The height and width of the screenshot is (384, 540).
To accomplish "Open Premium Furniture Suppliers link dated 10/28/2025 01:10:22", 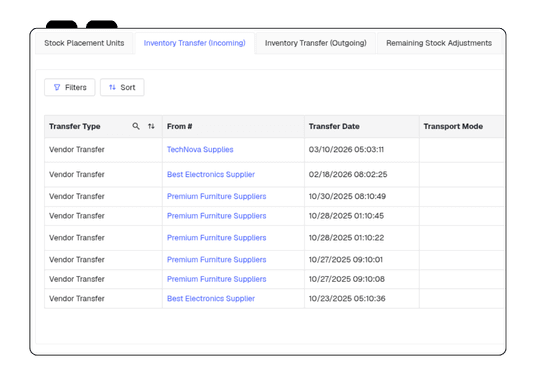I will tap(217, 238).
